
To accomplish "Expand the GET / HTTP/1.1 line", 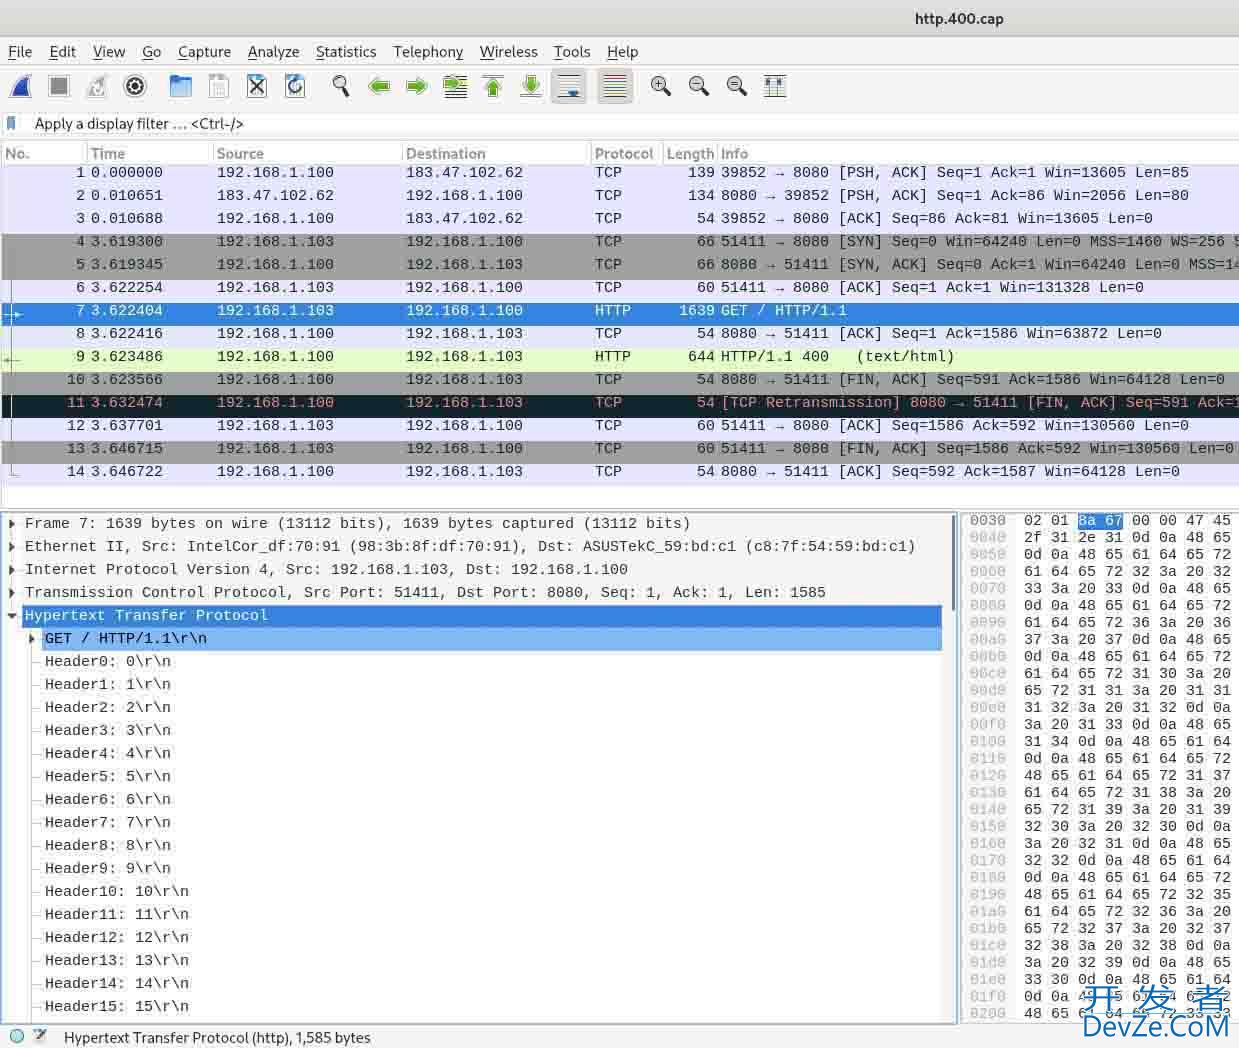I will (x=32, y=638).
